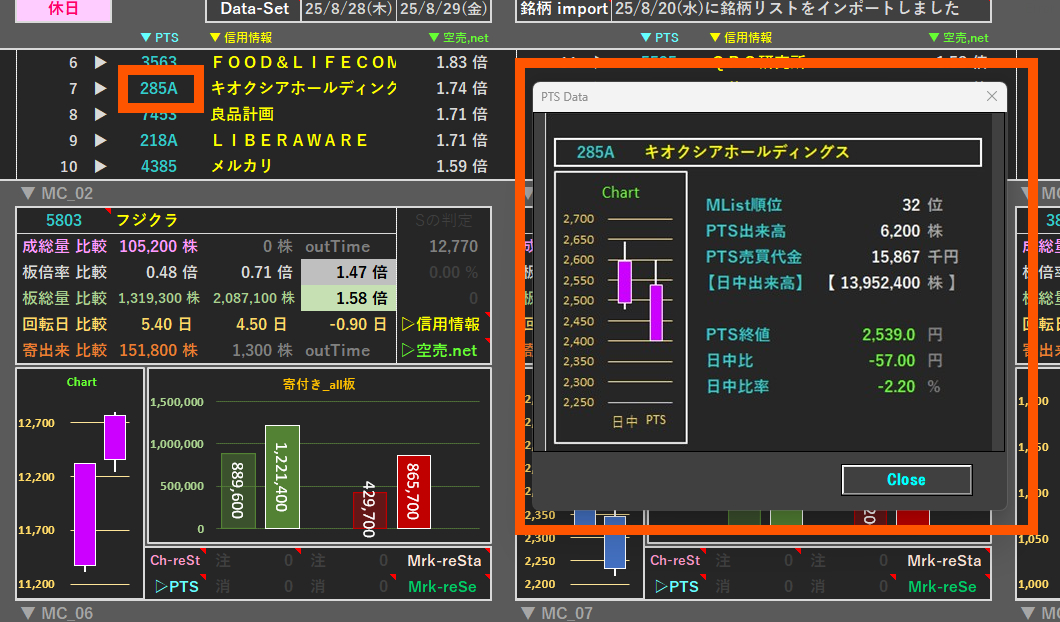Click the 休日 holiday label
Viewport: 1060px width, 622px height.
(x=64, y=9)
